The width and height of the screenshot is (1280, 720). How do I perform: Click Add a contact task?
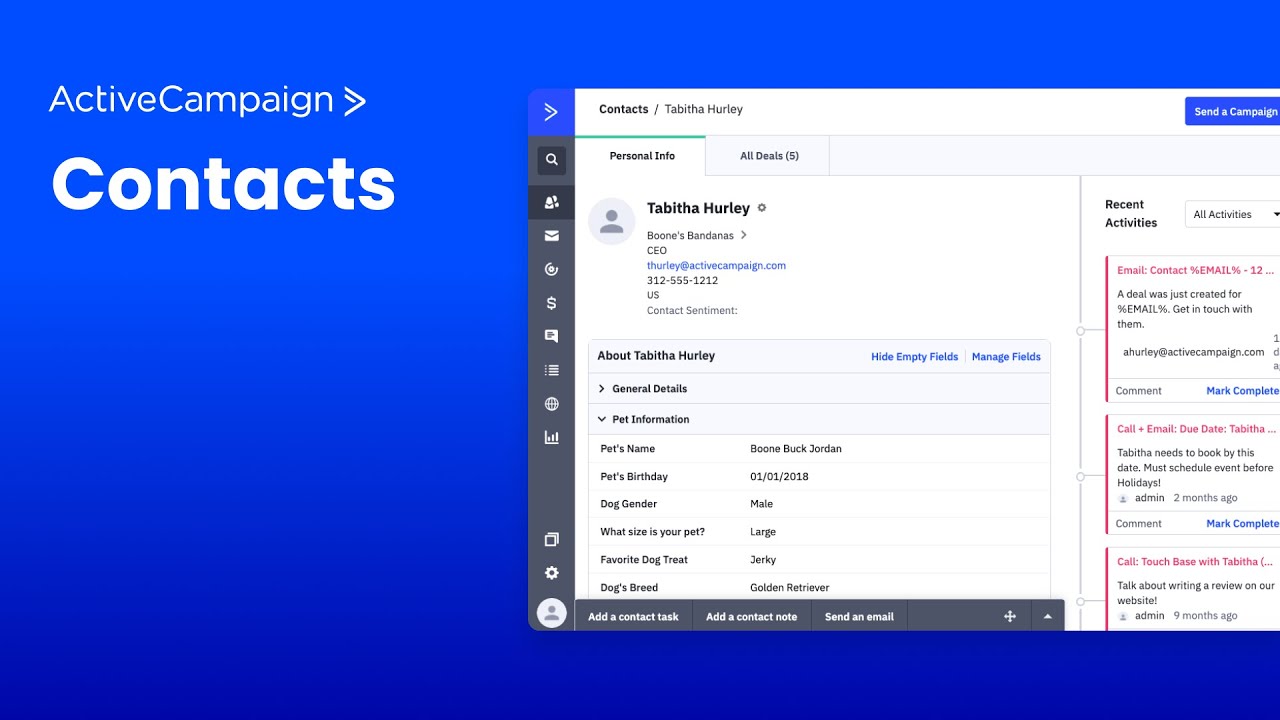[x=633, y=617]
